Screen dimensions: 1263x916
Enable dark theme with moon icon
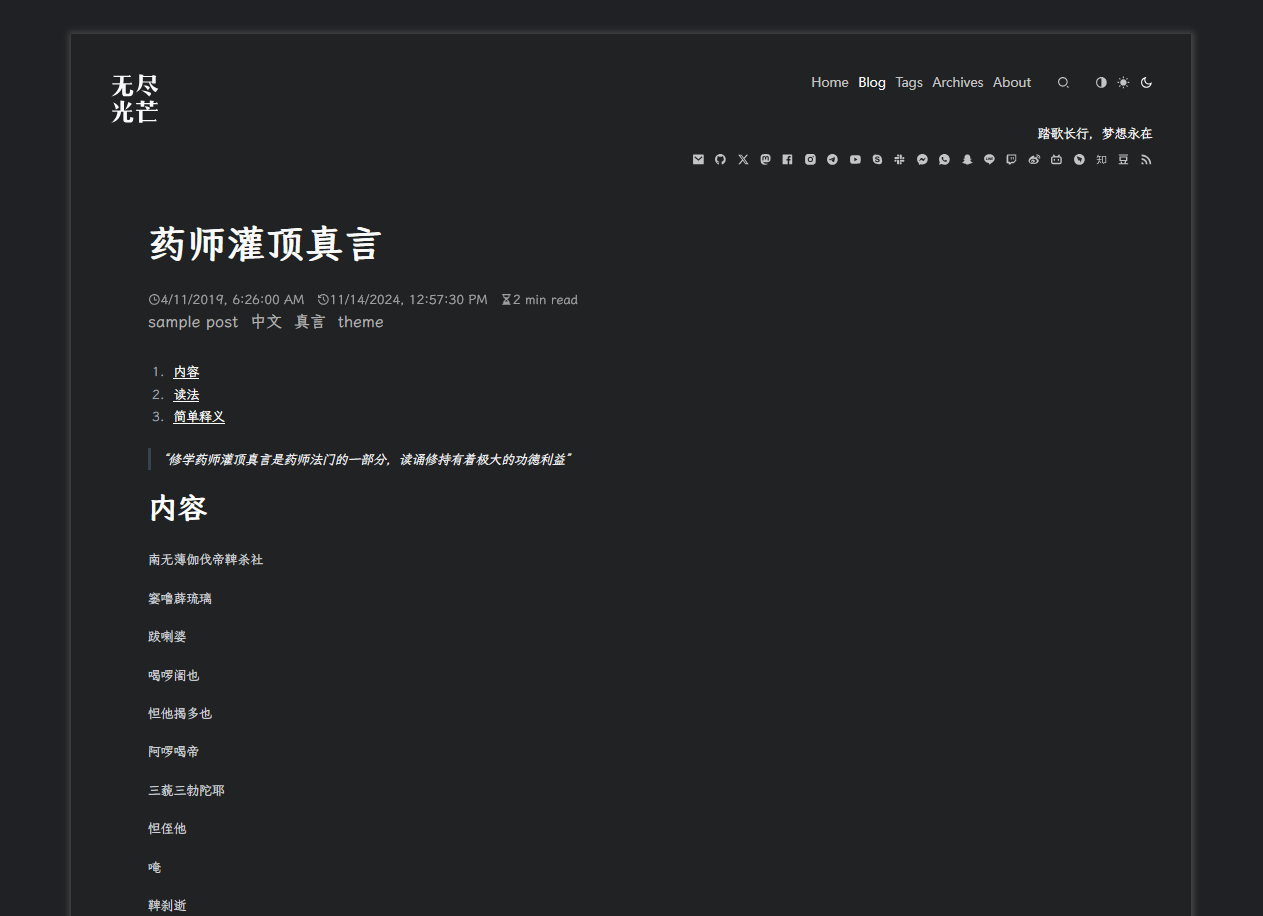pos(1146,83)
